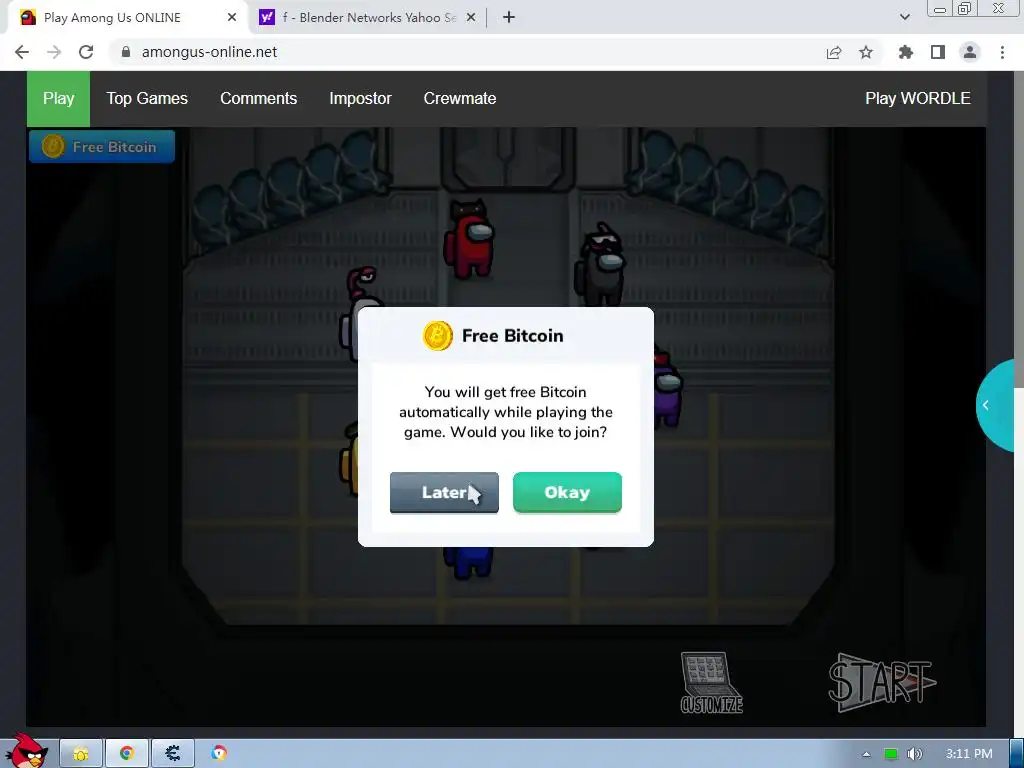This screenshot has height=768, width=1024.
Task: Close the Blender Networks Yahoo tab
Action: [x=471, y=18]
